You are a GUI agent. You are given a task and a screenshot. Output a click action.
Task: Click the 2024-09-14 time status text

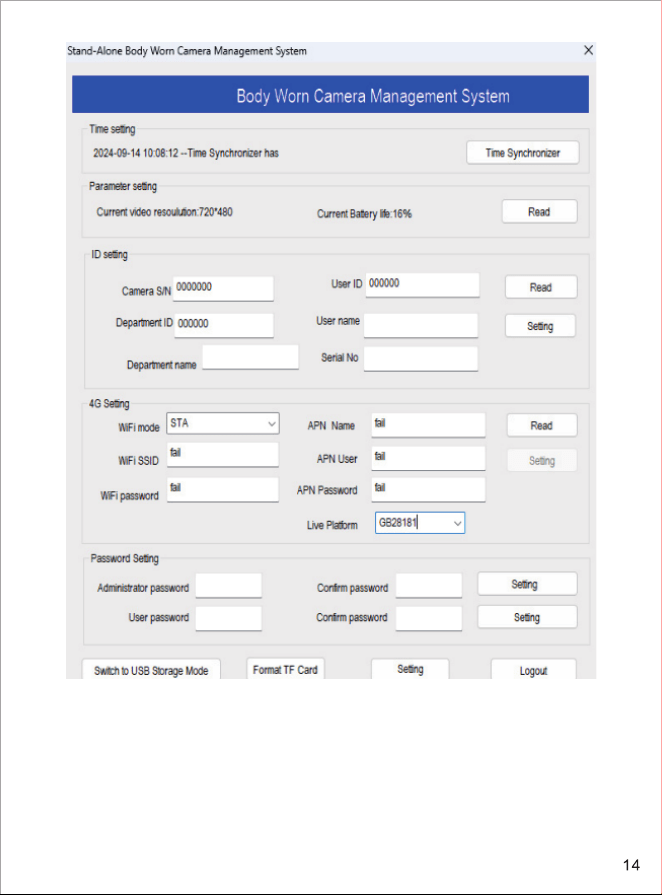pyautogui.click(x=186, y=153)
